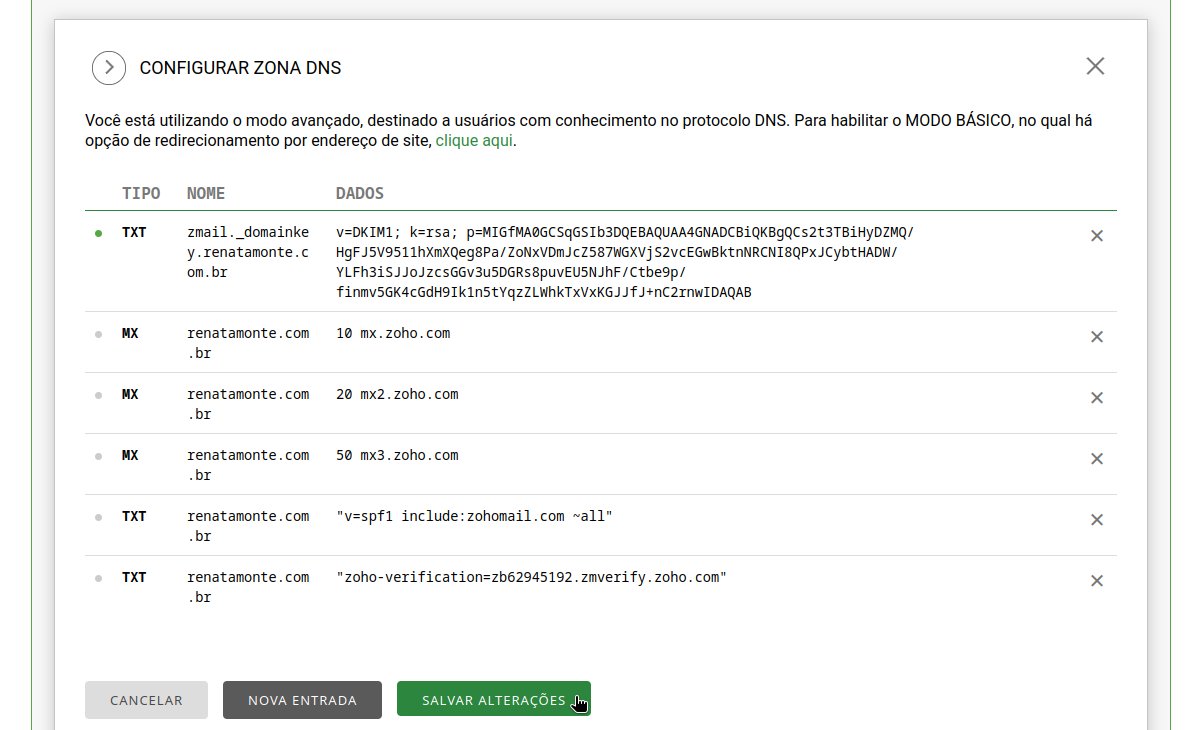Click the status dot of the 10 mx.zoho.com row
Screen dimensions: 1200x730
[x=98, y=334]
